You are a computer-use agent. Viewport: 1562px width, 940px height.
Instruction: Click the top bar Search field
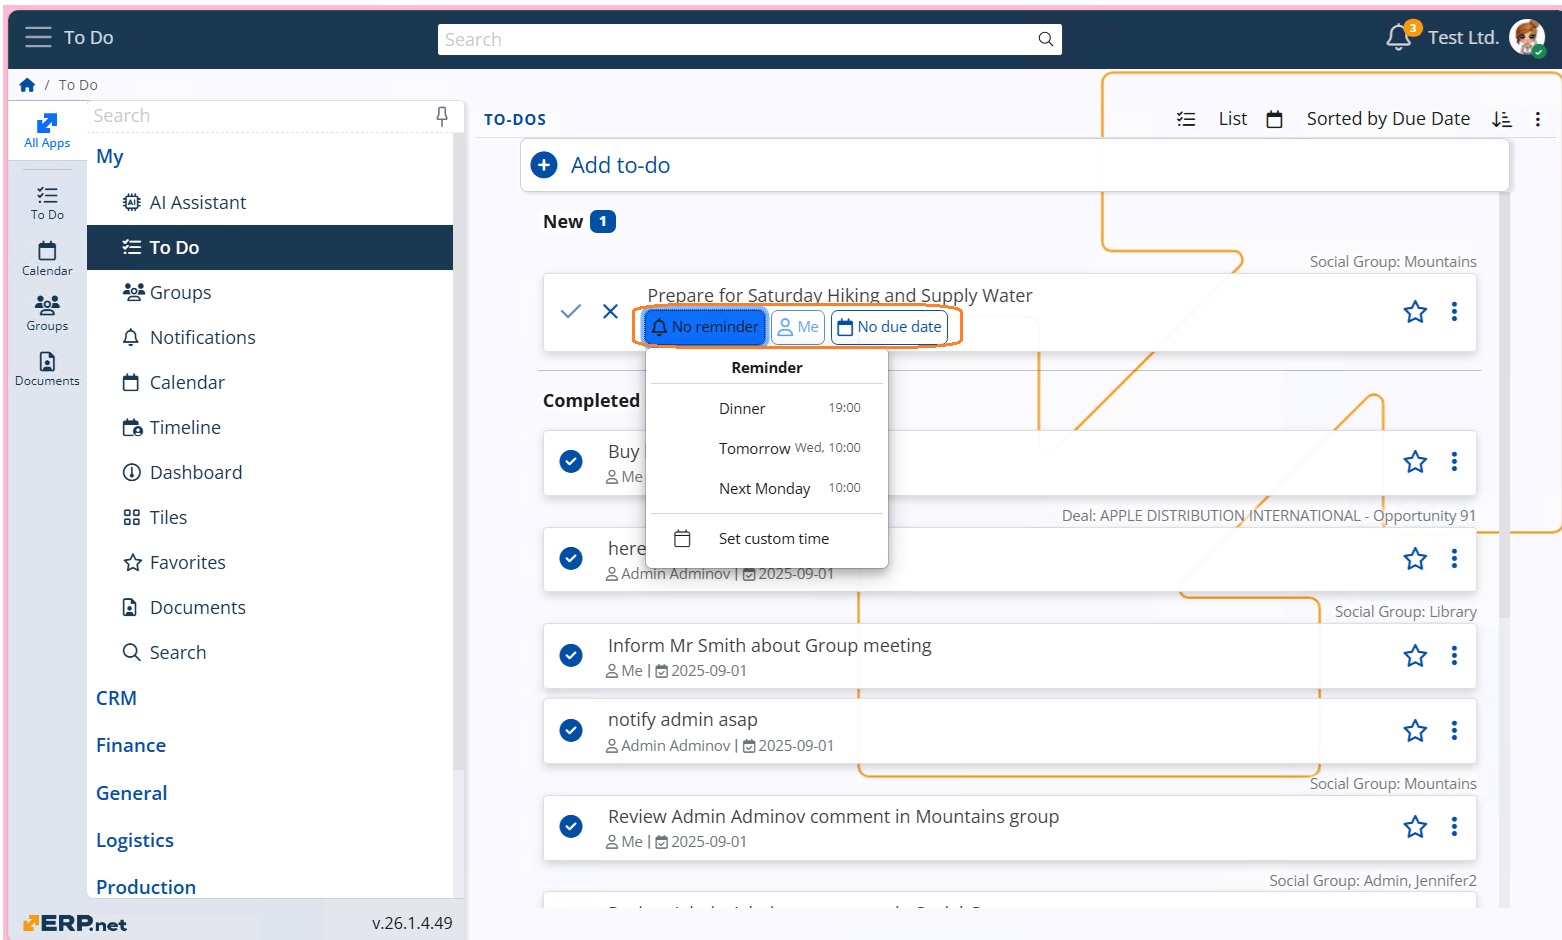737,39
